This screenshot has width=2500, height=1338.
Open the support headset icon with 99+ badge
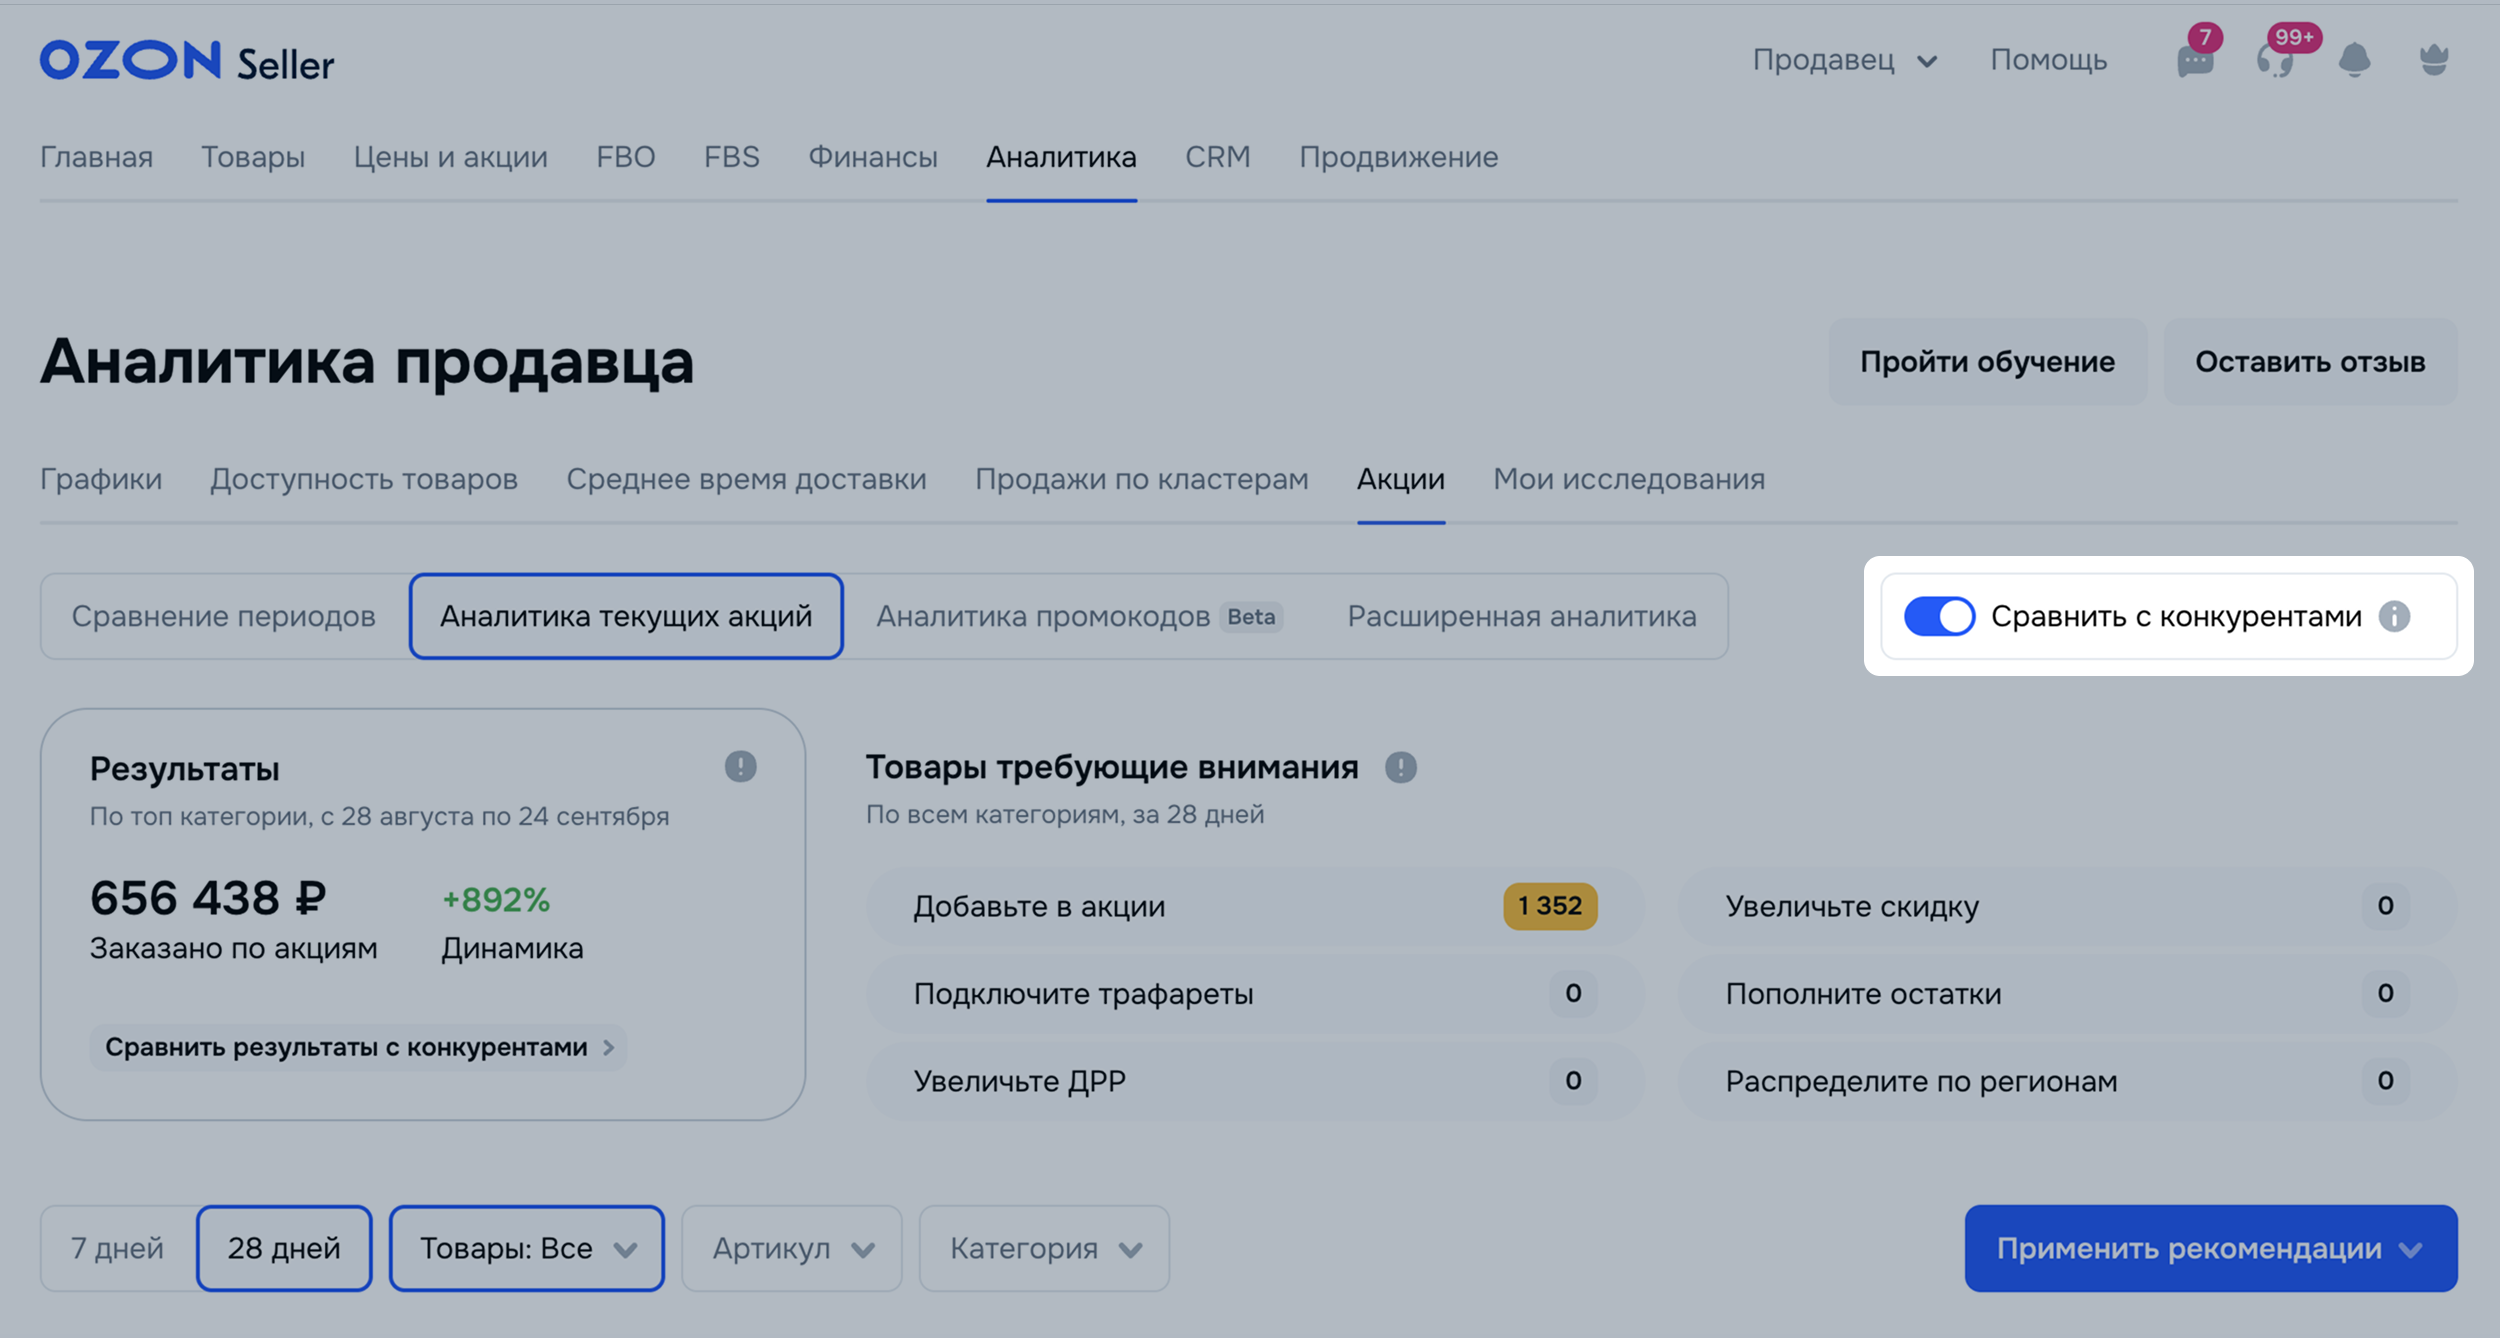(2275, 61)
